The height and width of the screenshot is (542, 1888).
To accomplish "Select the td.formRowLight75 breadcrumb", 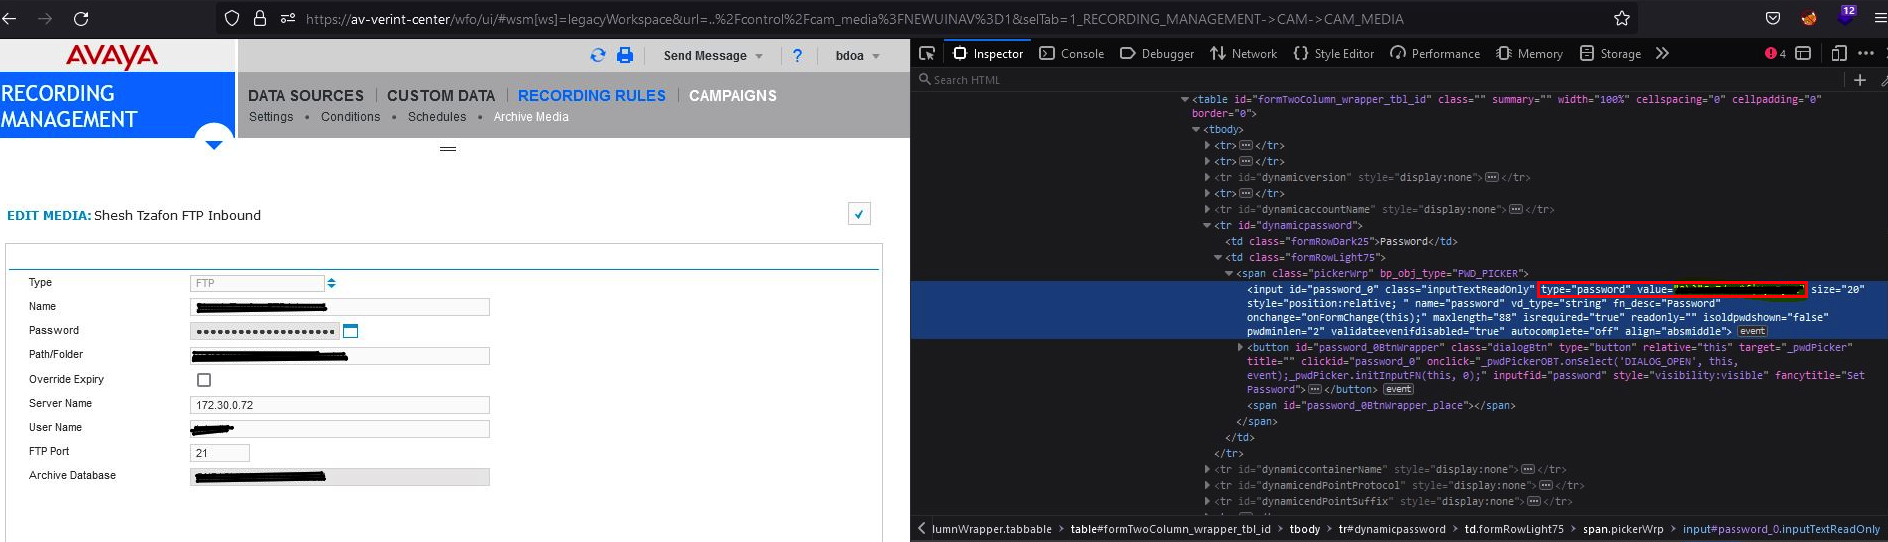I will tap(1514, 529).
